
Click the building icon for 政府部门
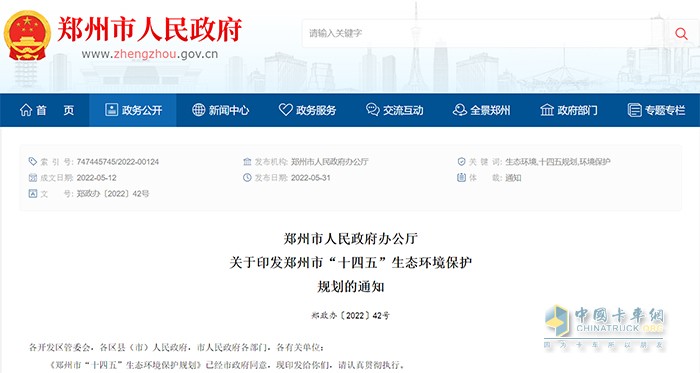click(x=546, y=110)
